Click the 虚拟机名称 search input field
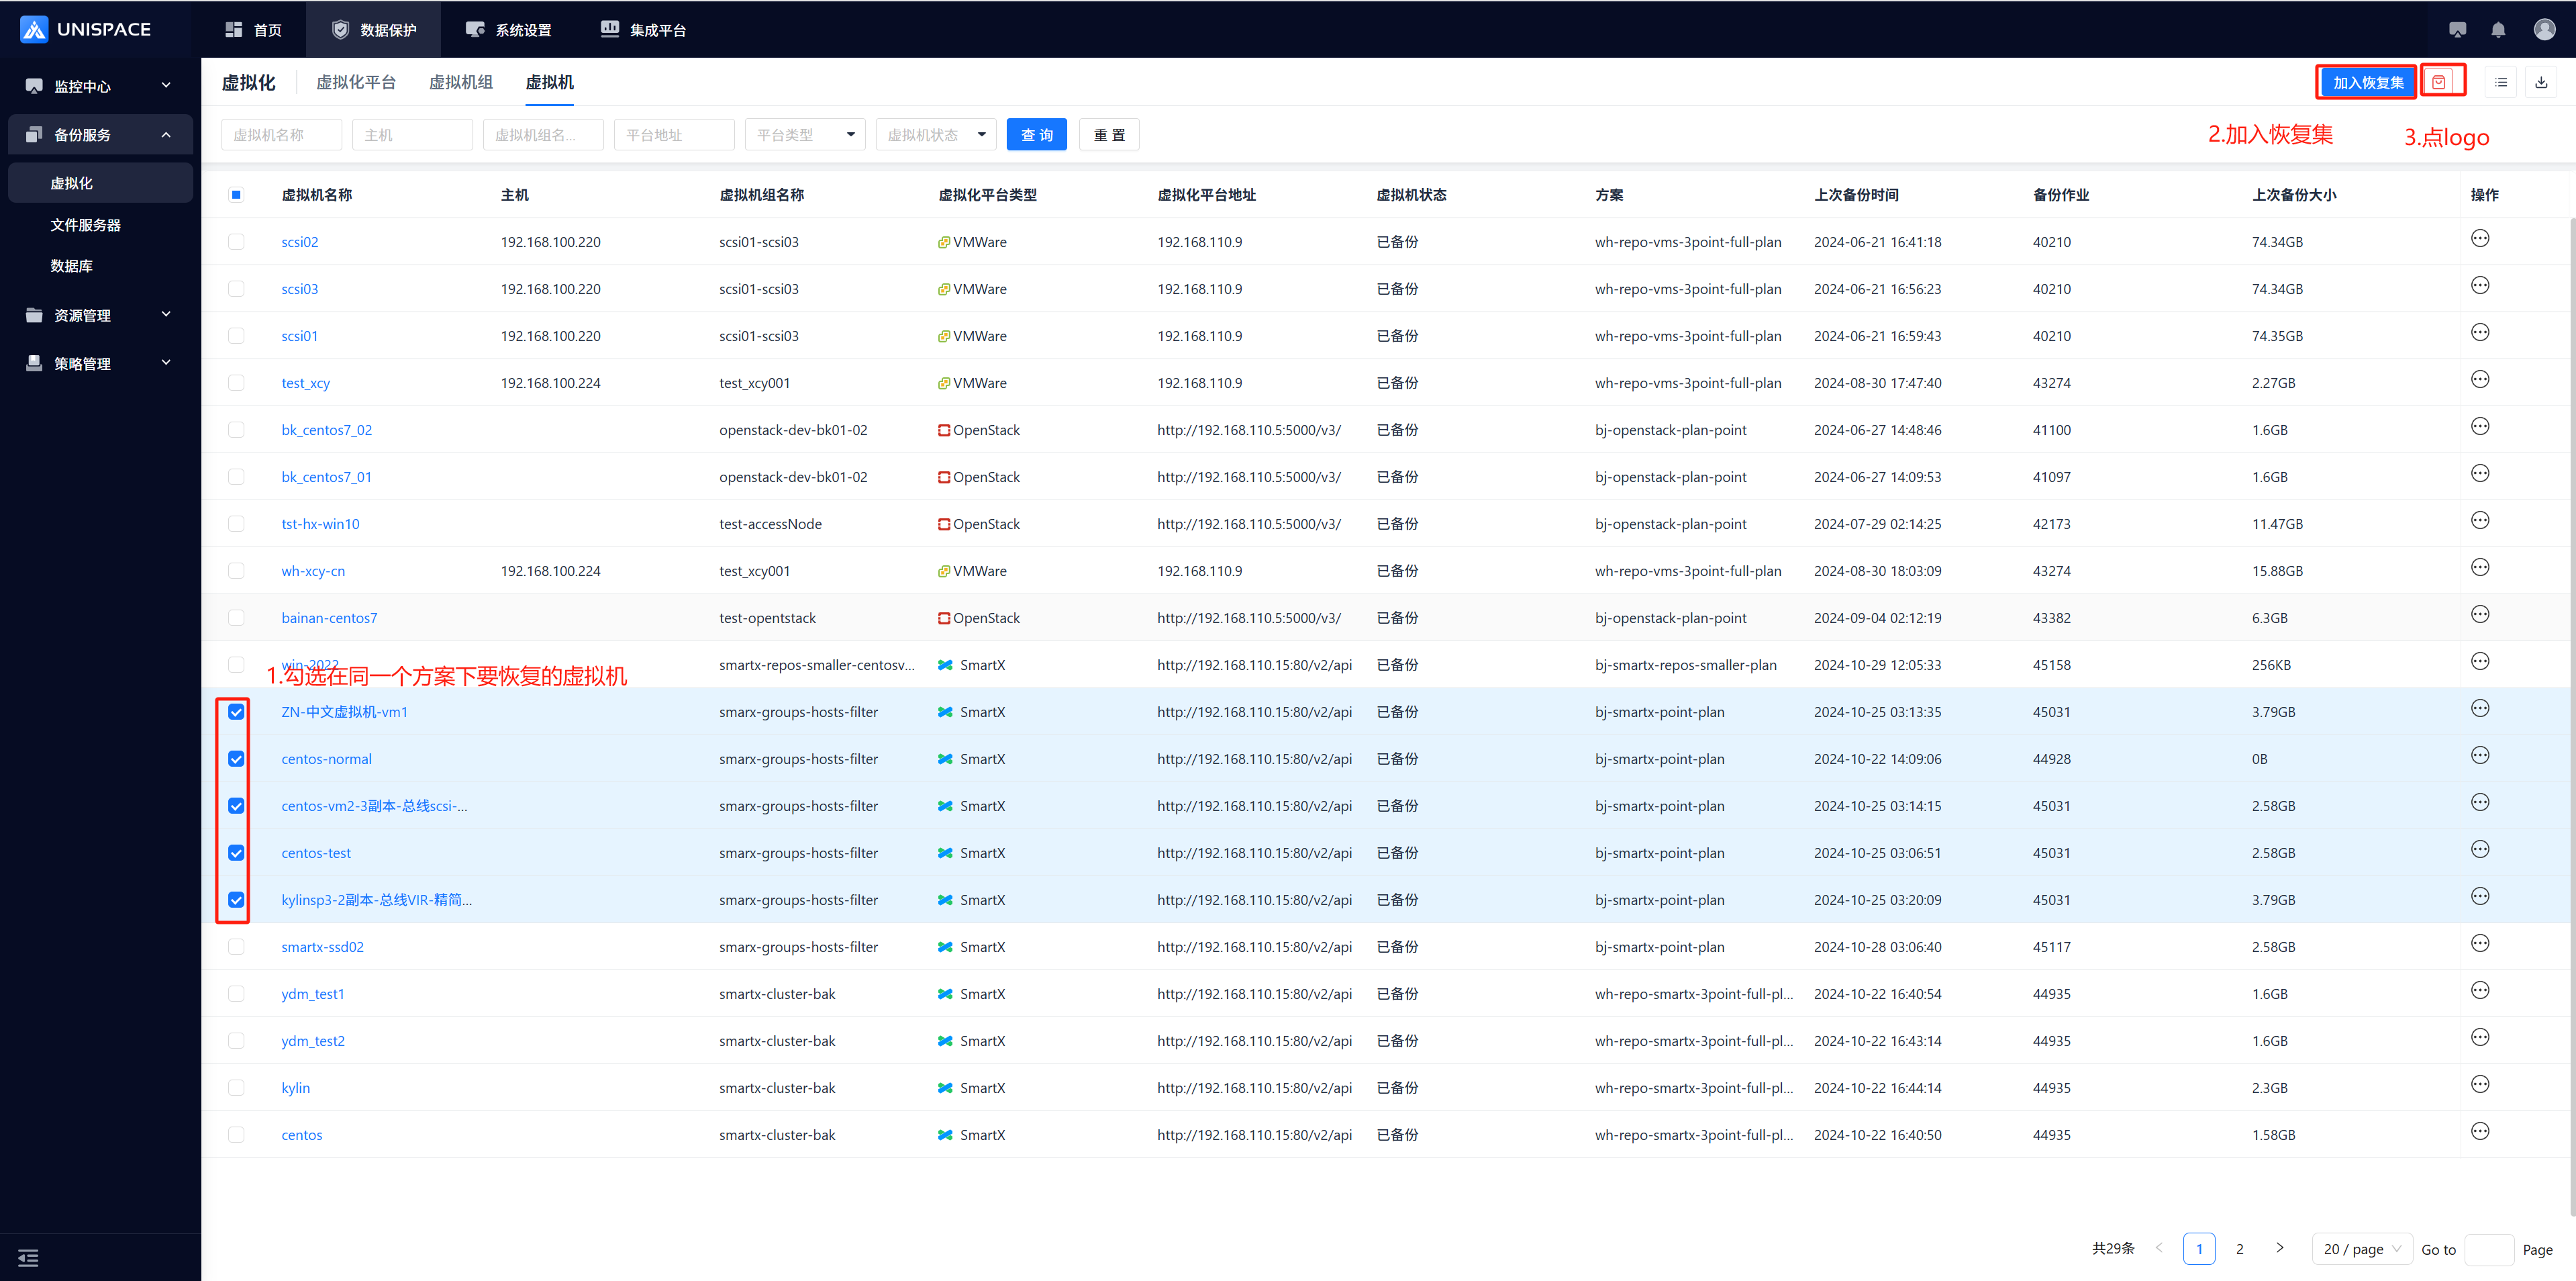This screenshot has width=2576, height=1281. point(281,135)
